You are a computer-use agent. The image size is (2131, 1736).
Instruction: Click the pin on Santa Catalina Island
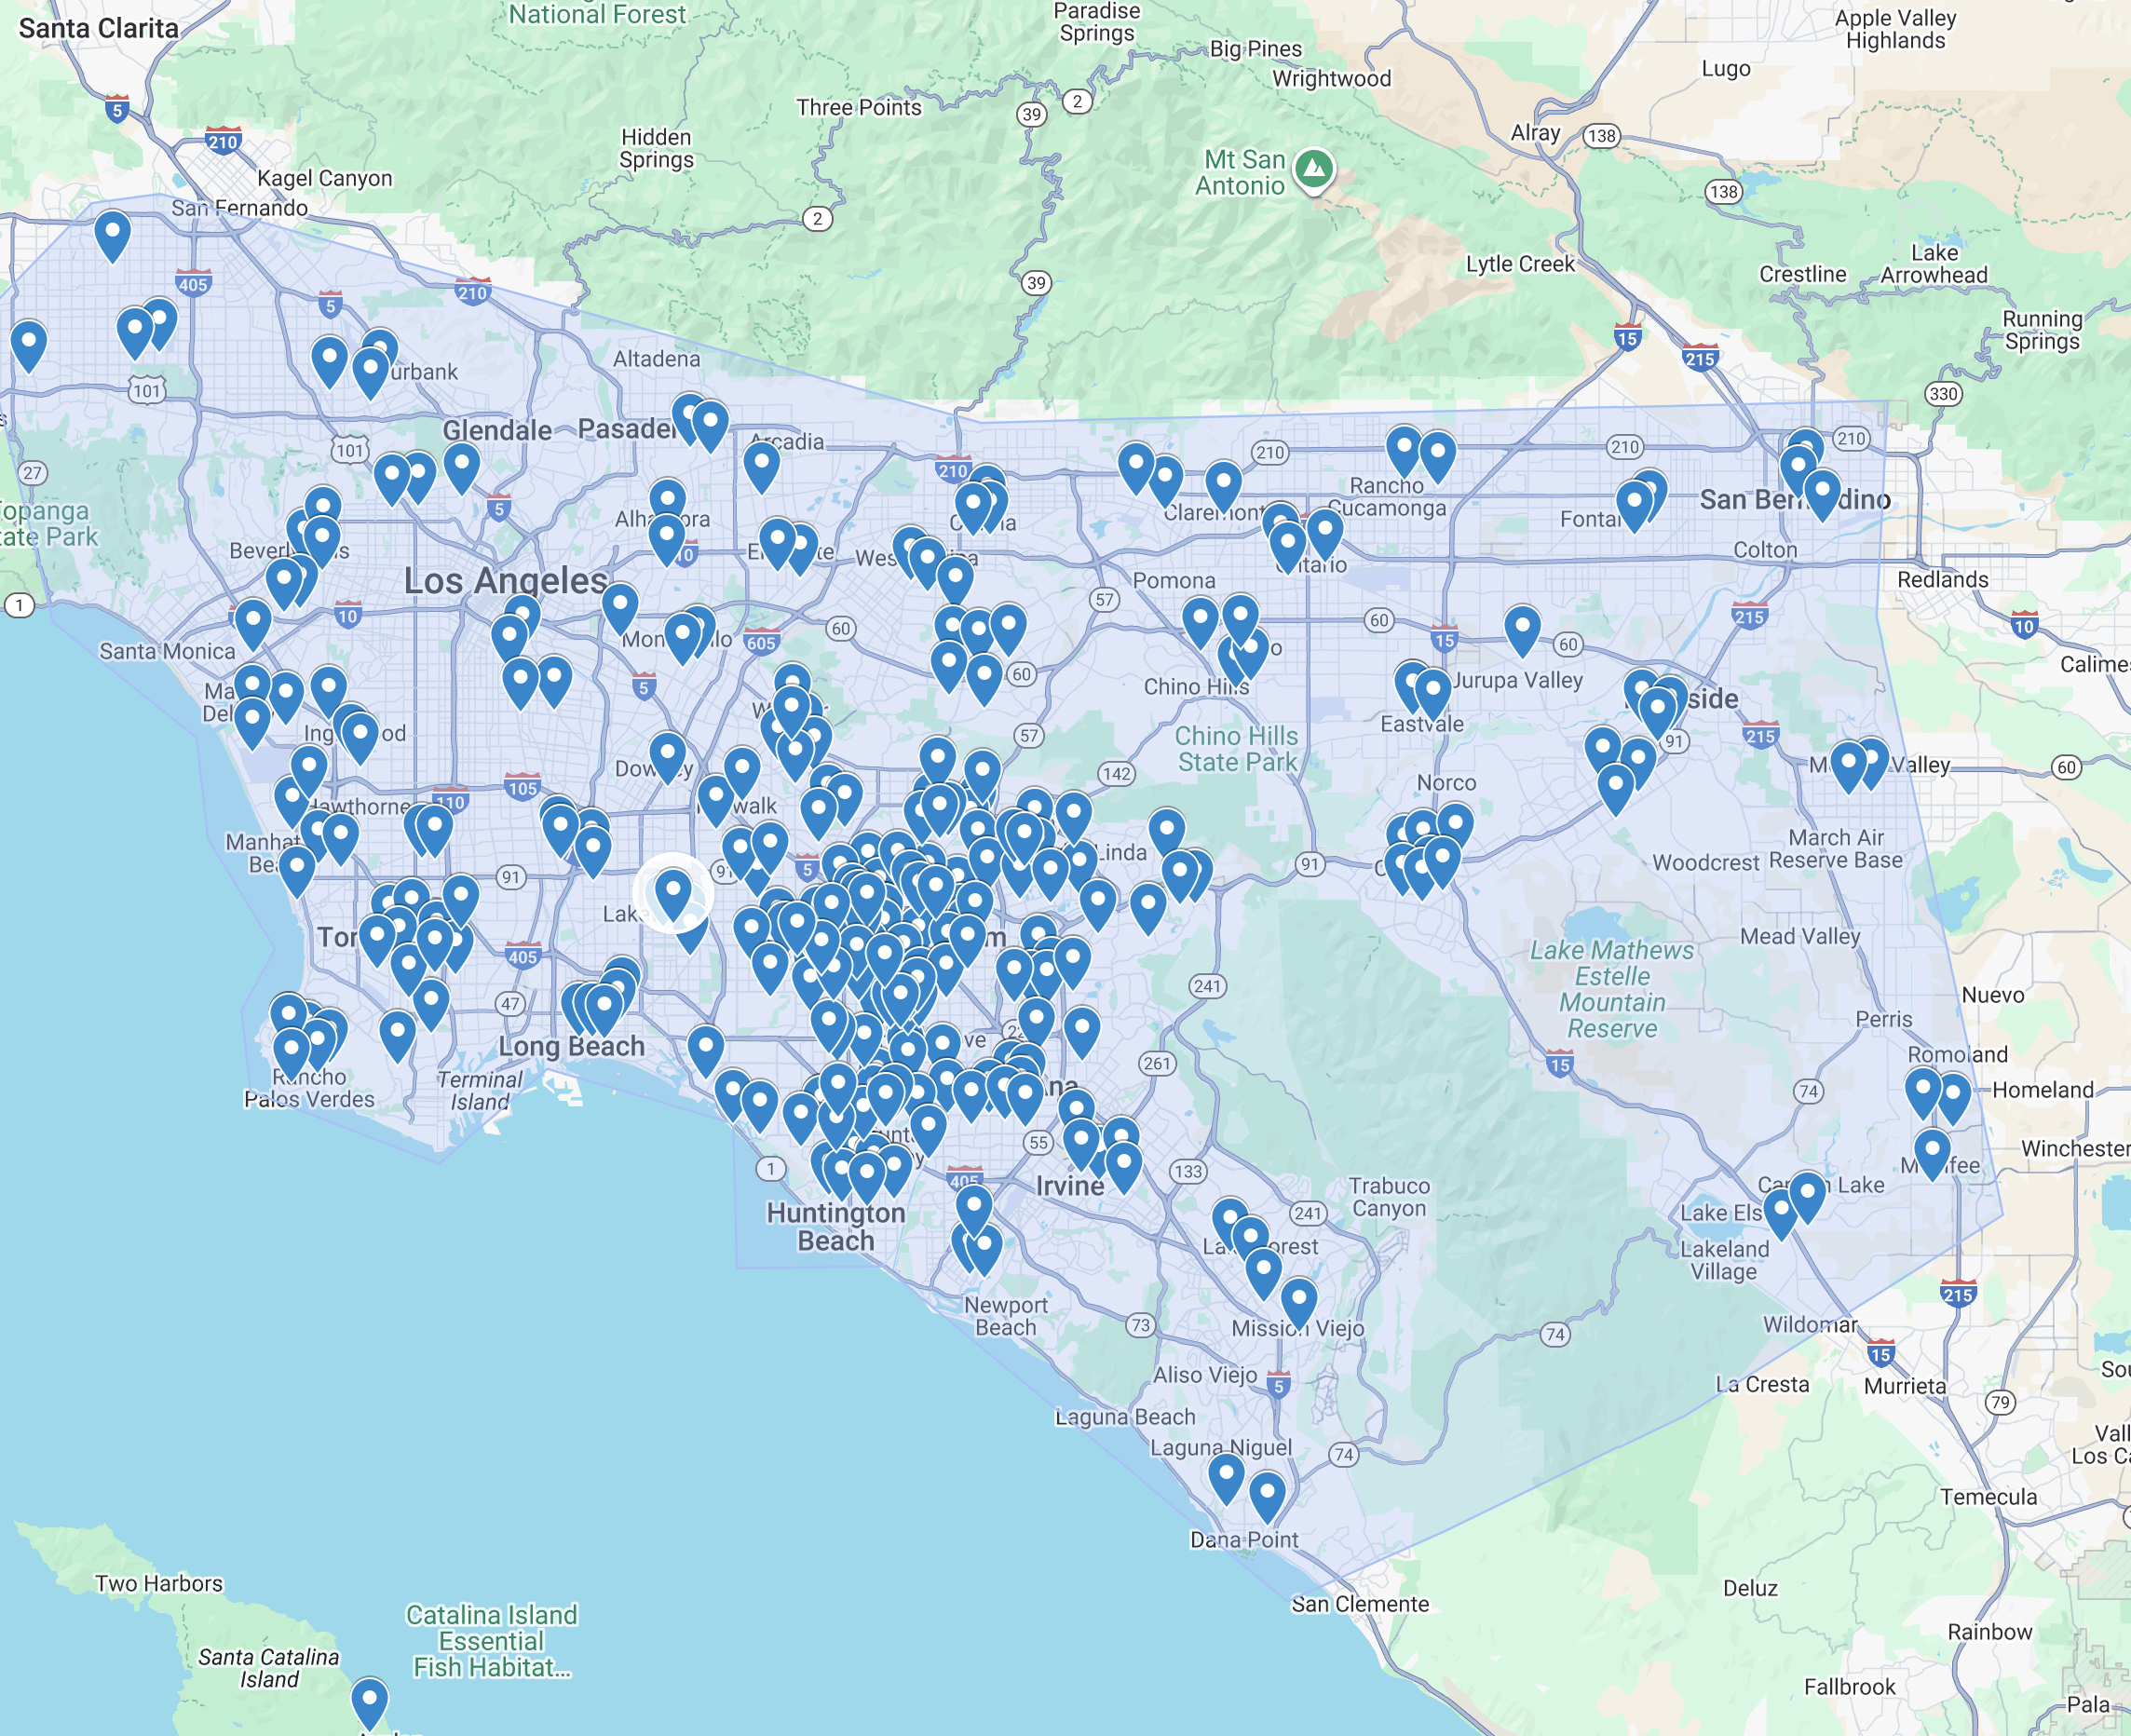(369, 1699)
